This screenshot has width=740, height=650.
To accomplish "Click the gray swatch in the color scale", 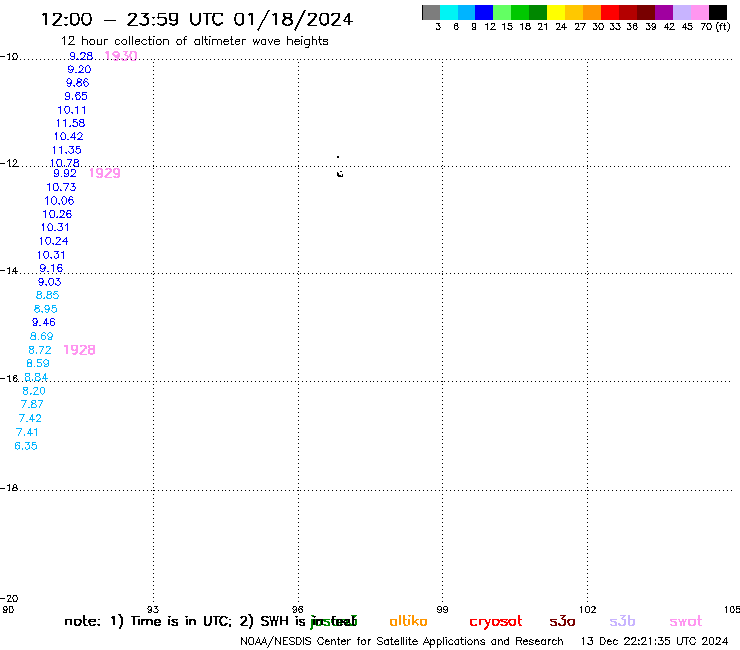I will tap(431, 12).
